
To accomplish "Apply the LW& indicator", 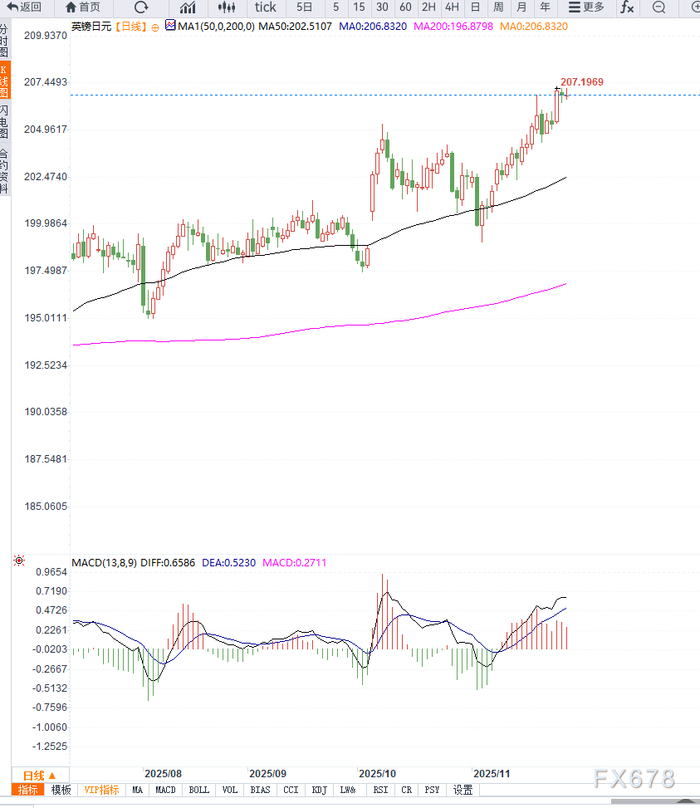I will (348, 789).
